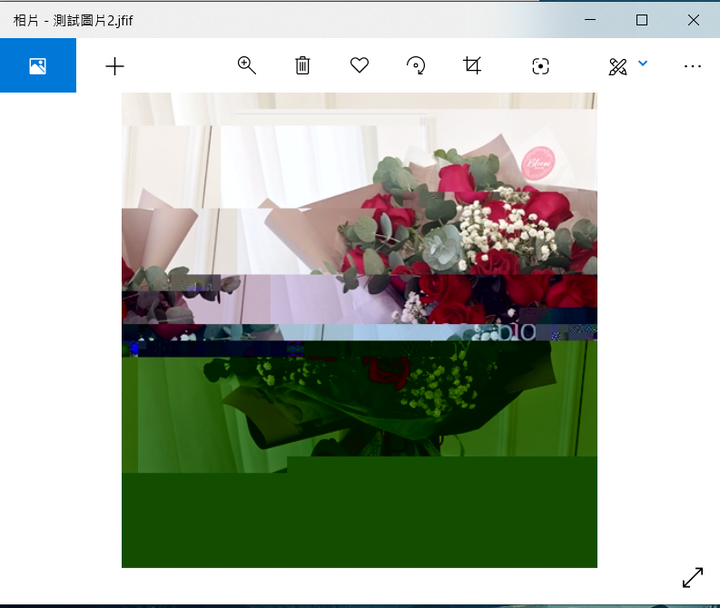720x608 pixels.
Task: Open the photo collection view icon
Action: tap(38, 66)
